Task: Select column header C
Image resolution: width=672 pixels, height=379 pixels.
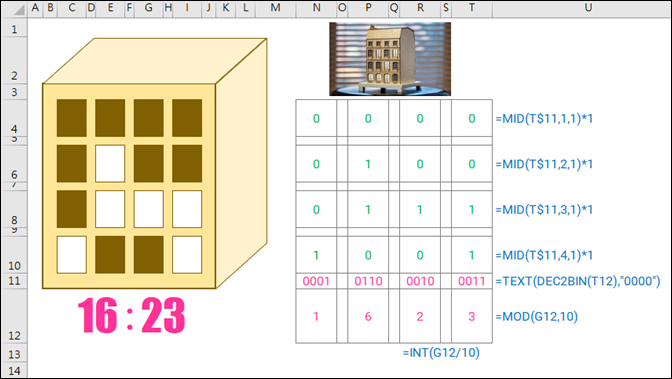Action: [72, 8]
